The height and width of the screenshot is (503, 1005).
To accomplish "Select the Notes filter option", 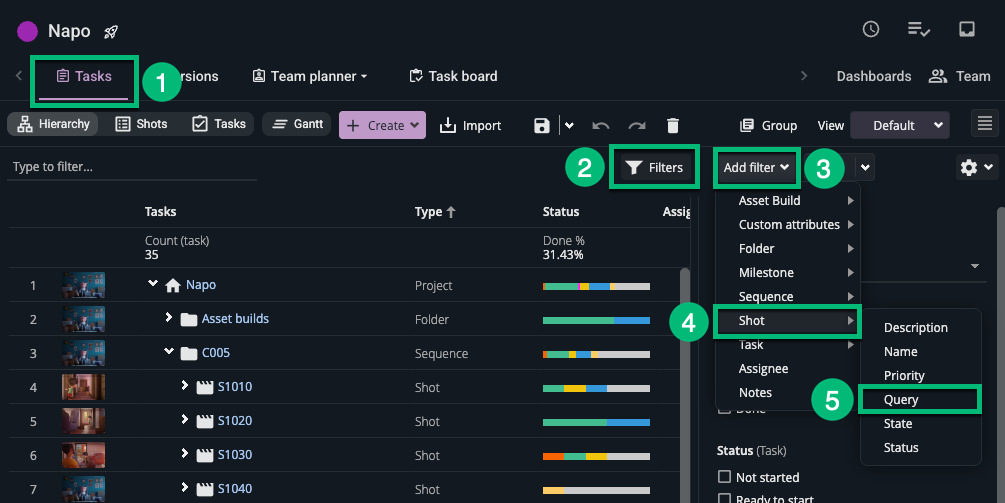I will click(x=788, y=393).
